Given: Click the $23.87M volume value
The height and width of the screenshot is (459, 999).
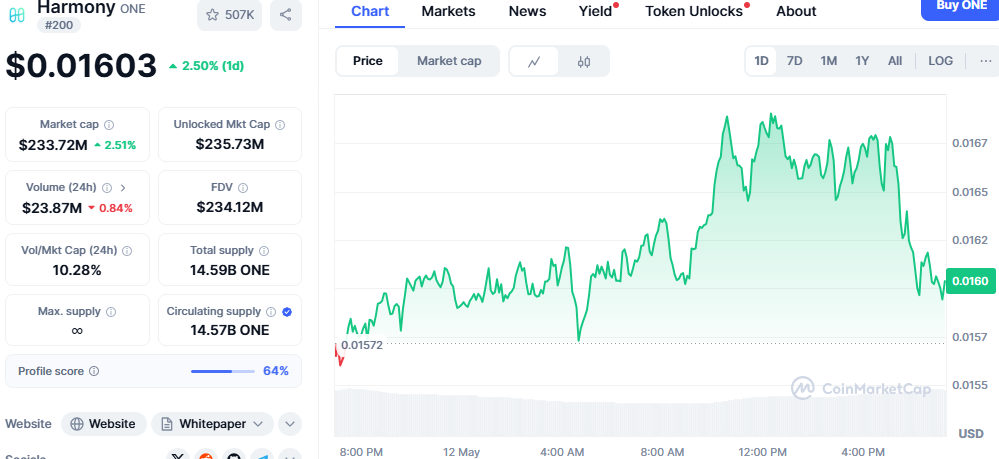Looking at the screenshot, I should tap(52, 208).
